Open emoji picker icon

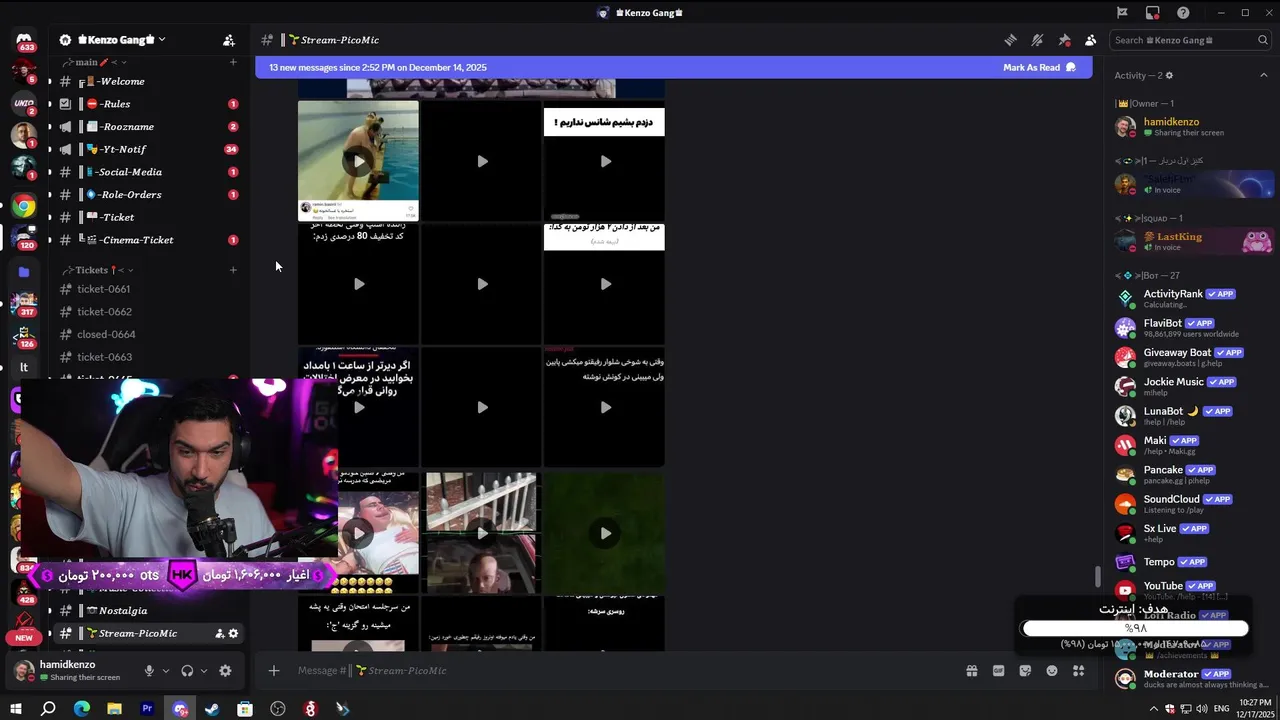(x=1052, y=671)
